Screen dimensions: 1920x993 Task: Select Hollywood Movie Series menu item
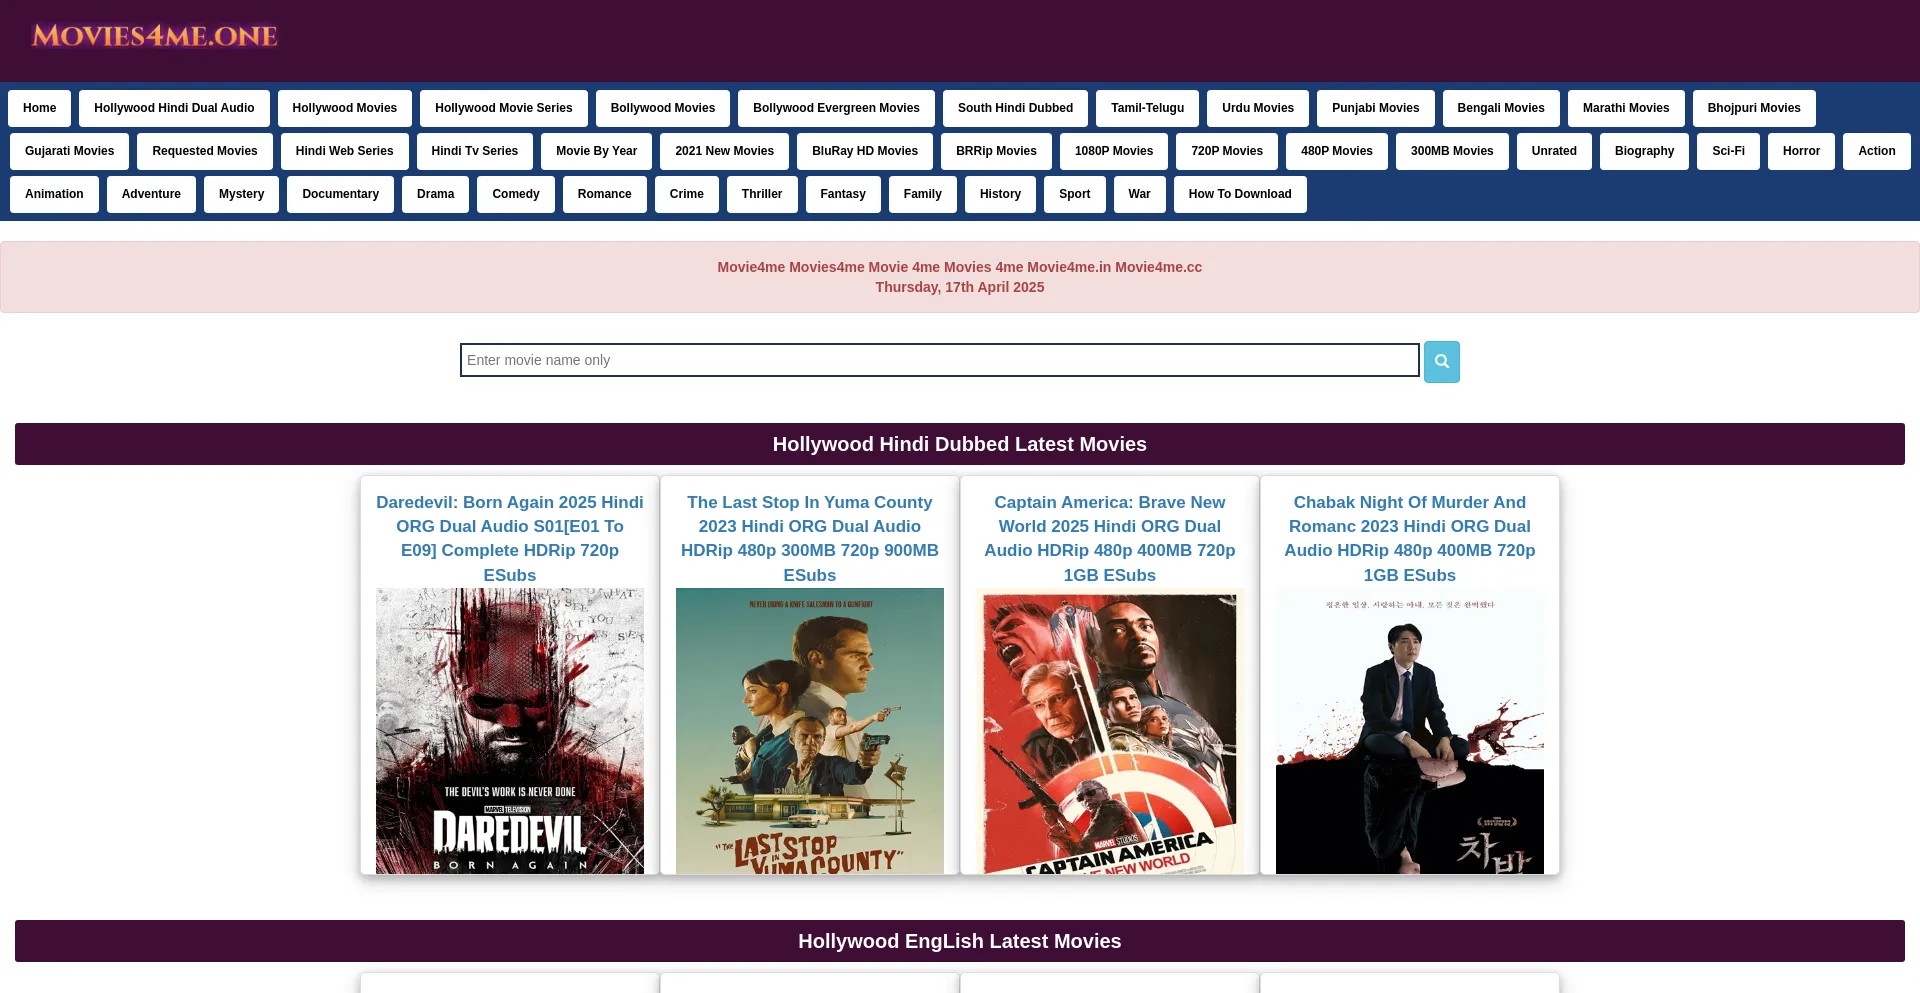pyautogui.click(x=504, y=108)
